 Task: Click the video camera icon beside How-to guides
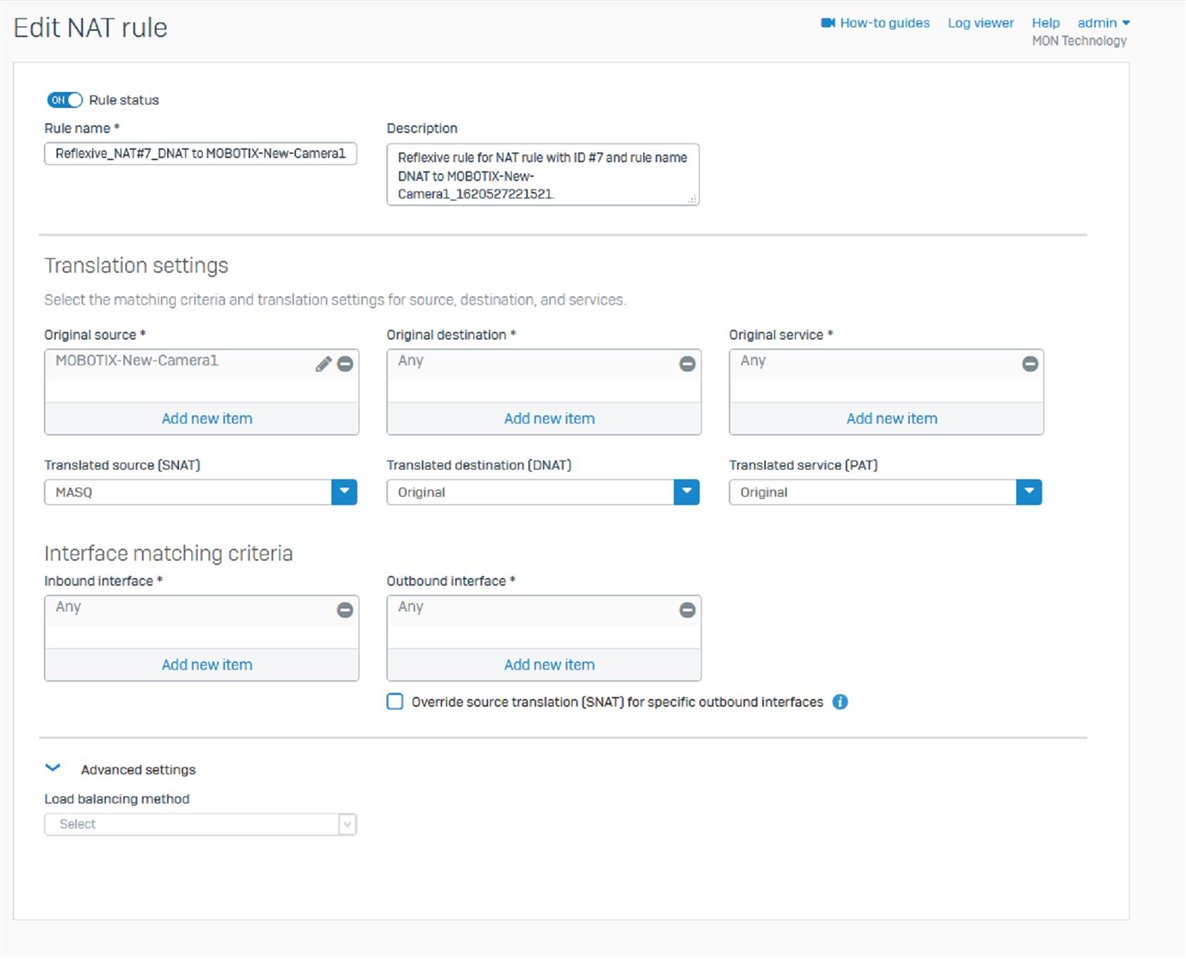(827, 23)
